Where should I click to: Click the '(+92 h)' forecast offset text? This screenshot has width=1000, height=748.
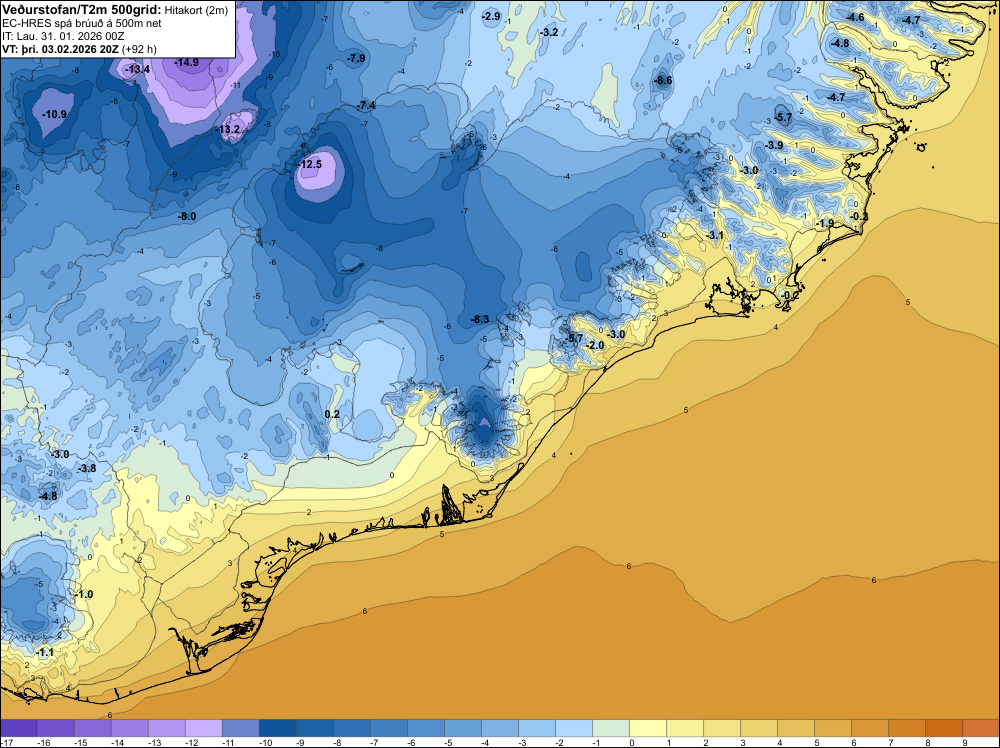coord(139,49)
